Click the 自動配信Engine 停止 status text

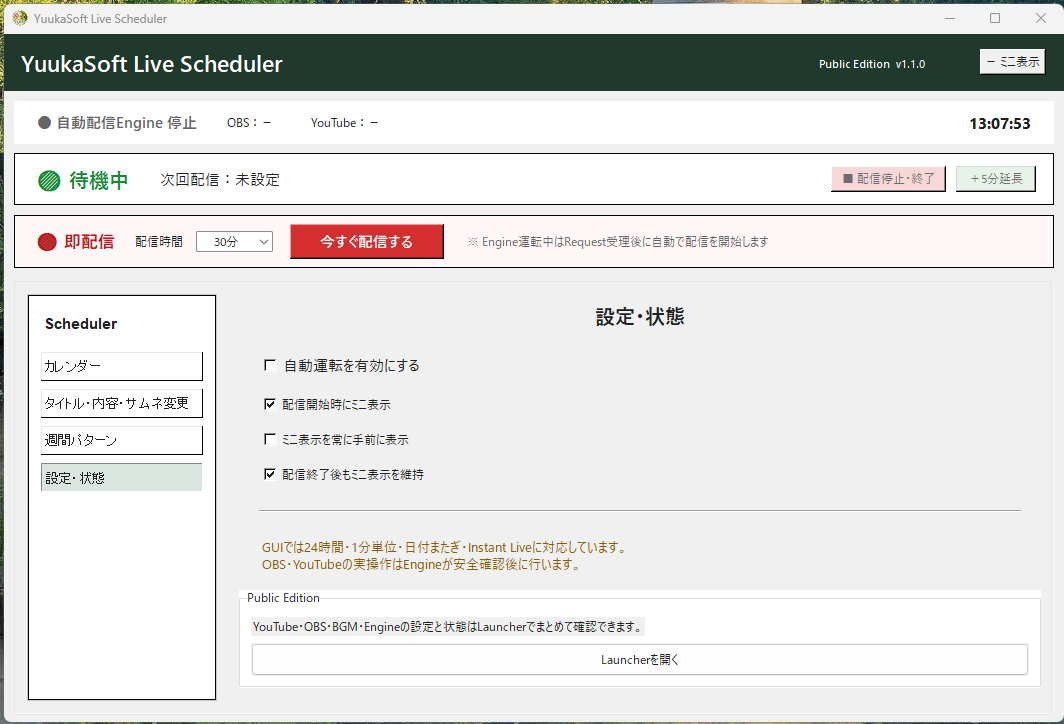[x=126, y=123]
